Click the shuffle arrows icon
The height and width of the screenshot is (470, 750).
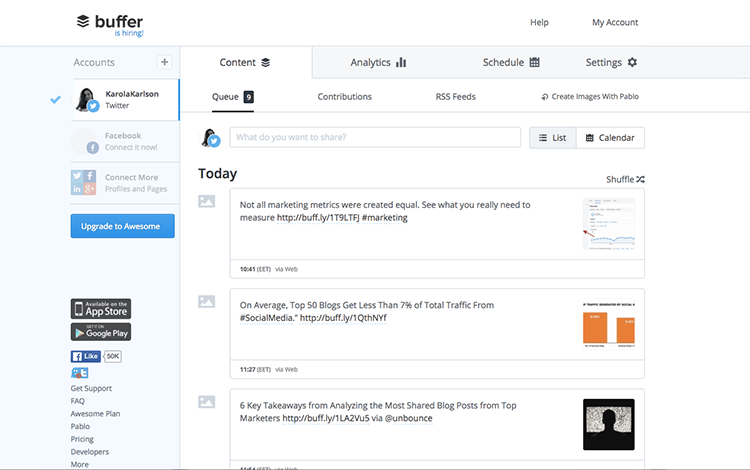click(x=640, y=180)
